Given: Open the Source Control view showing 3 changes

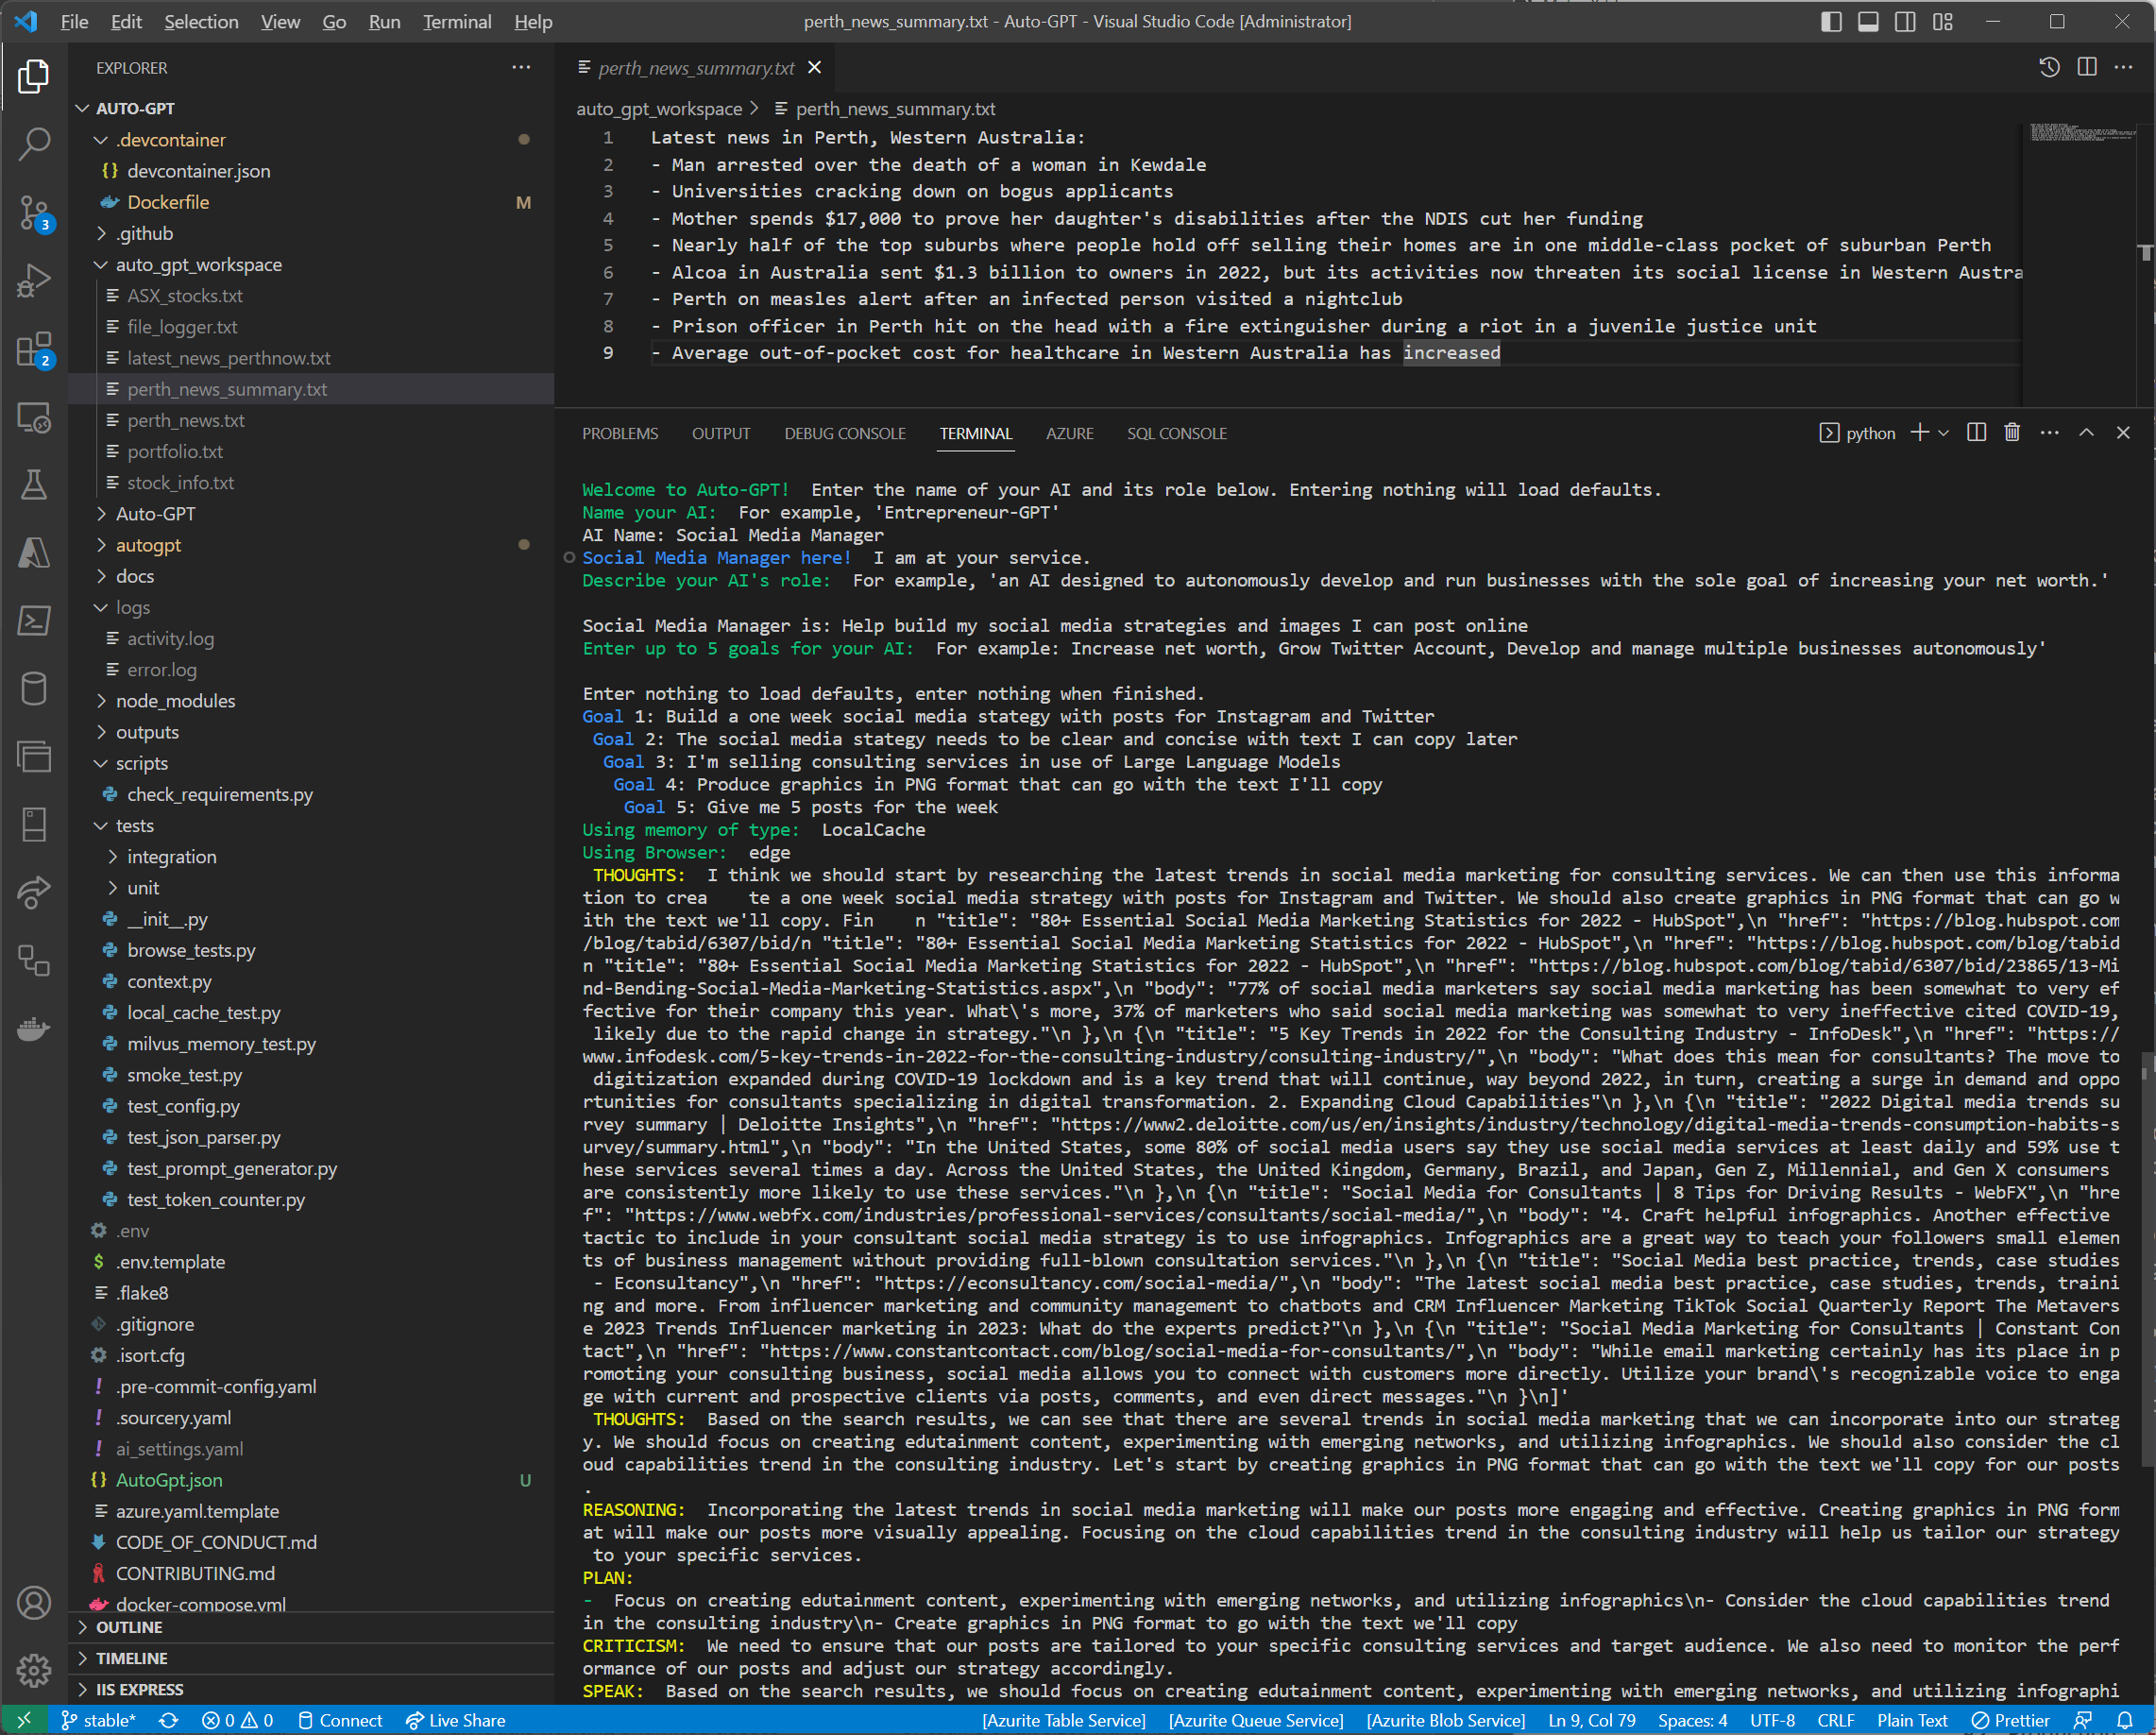Looking at the screenshot, I should 35,213.
